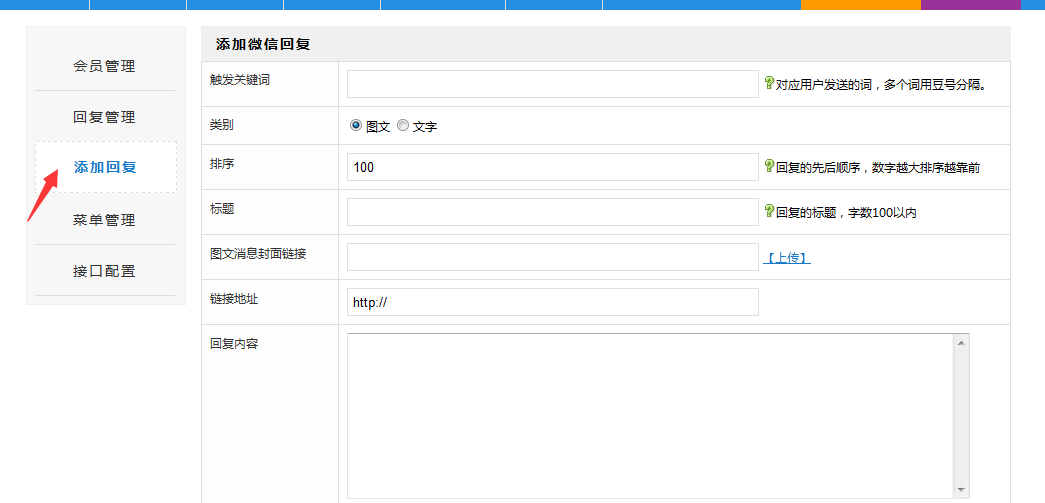The image size is (1045, 503).
Task: Click the orange tab in top navigation bar
Action: pyautogui.click(x=860, y=4)
